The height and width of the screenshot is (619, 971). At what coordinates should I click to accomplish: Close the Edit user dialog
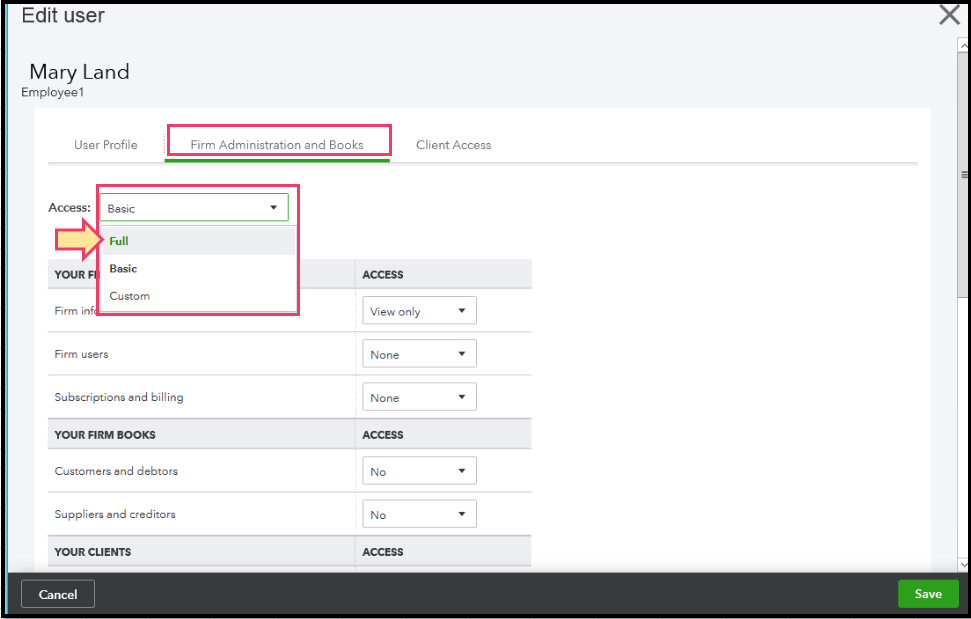[x=948, y=16]
